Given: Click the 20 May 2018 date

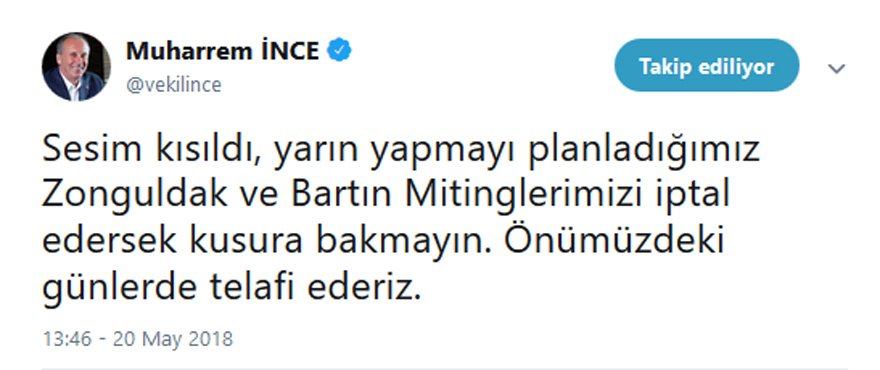Looking at the screenshot, I should pos(172,339).
